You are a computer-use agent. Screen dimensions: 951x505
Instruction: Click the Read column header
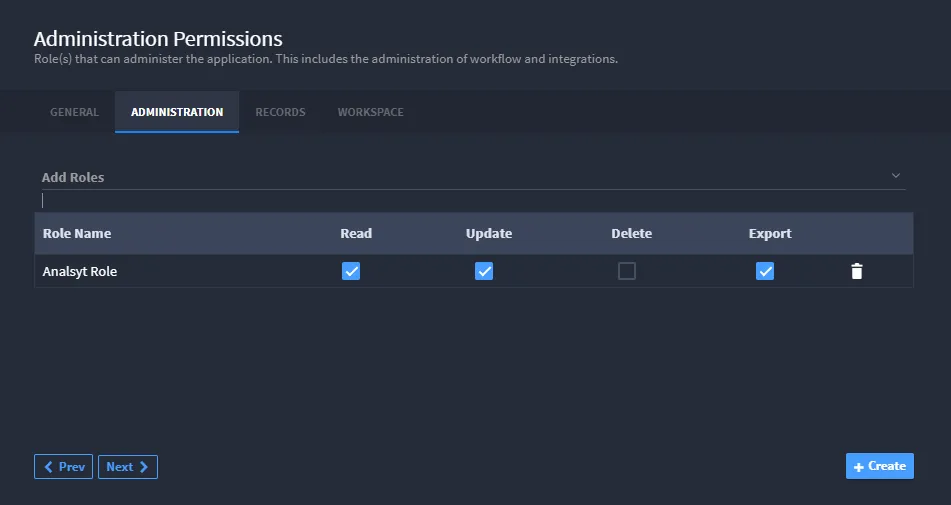[x=356, y=233]
